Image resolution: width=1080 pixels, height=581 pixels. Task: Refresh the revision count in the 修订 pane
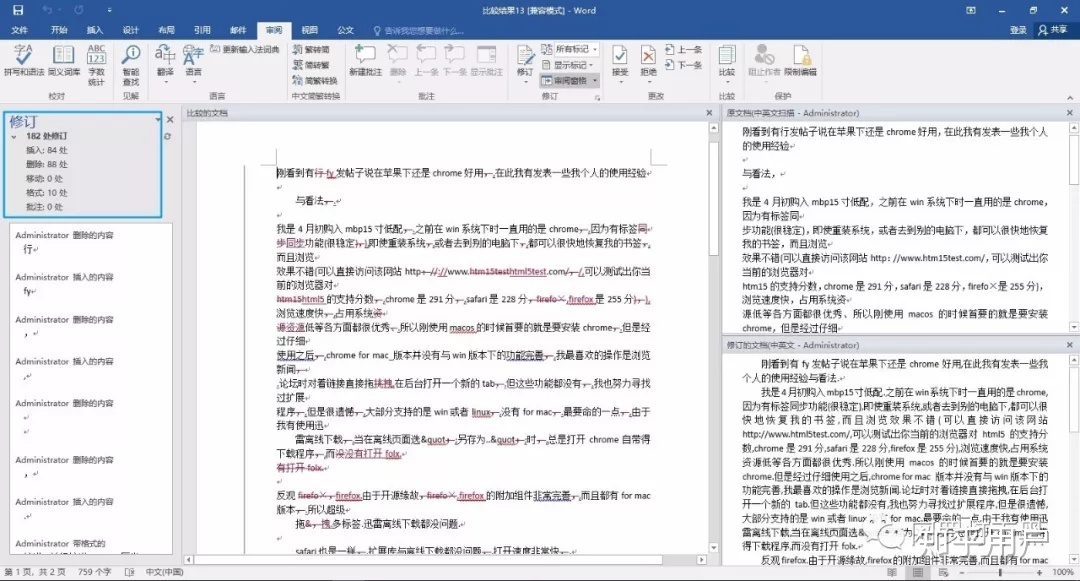pos(167,136)
